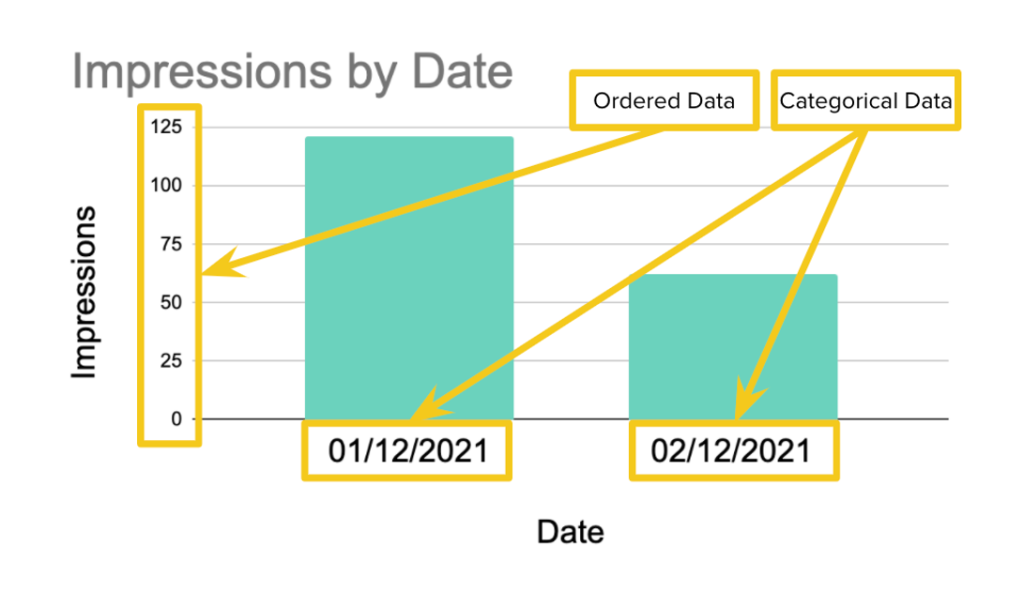
Task: Click the teal color of the first bar
Action: [409, 278]
